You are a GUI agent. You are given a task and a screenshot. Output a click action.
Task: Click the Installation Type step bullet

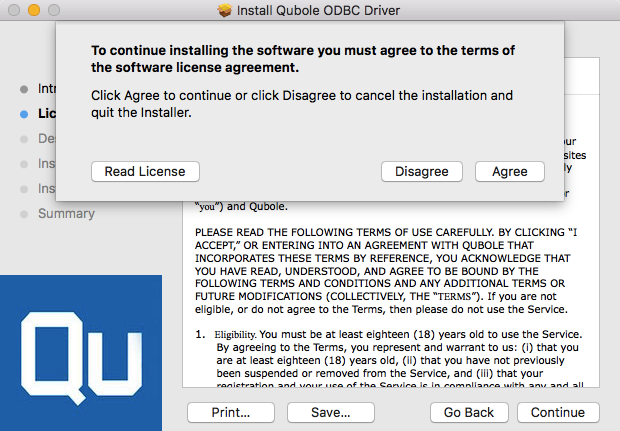tap(24, 164)
